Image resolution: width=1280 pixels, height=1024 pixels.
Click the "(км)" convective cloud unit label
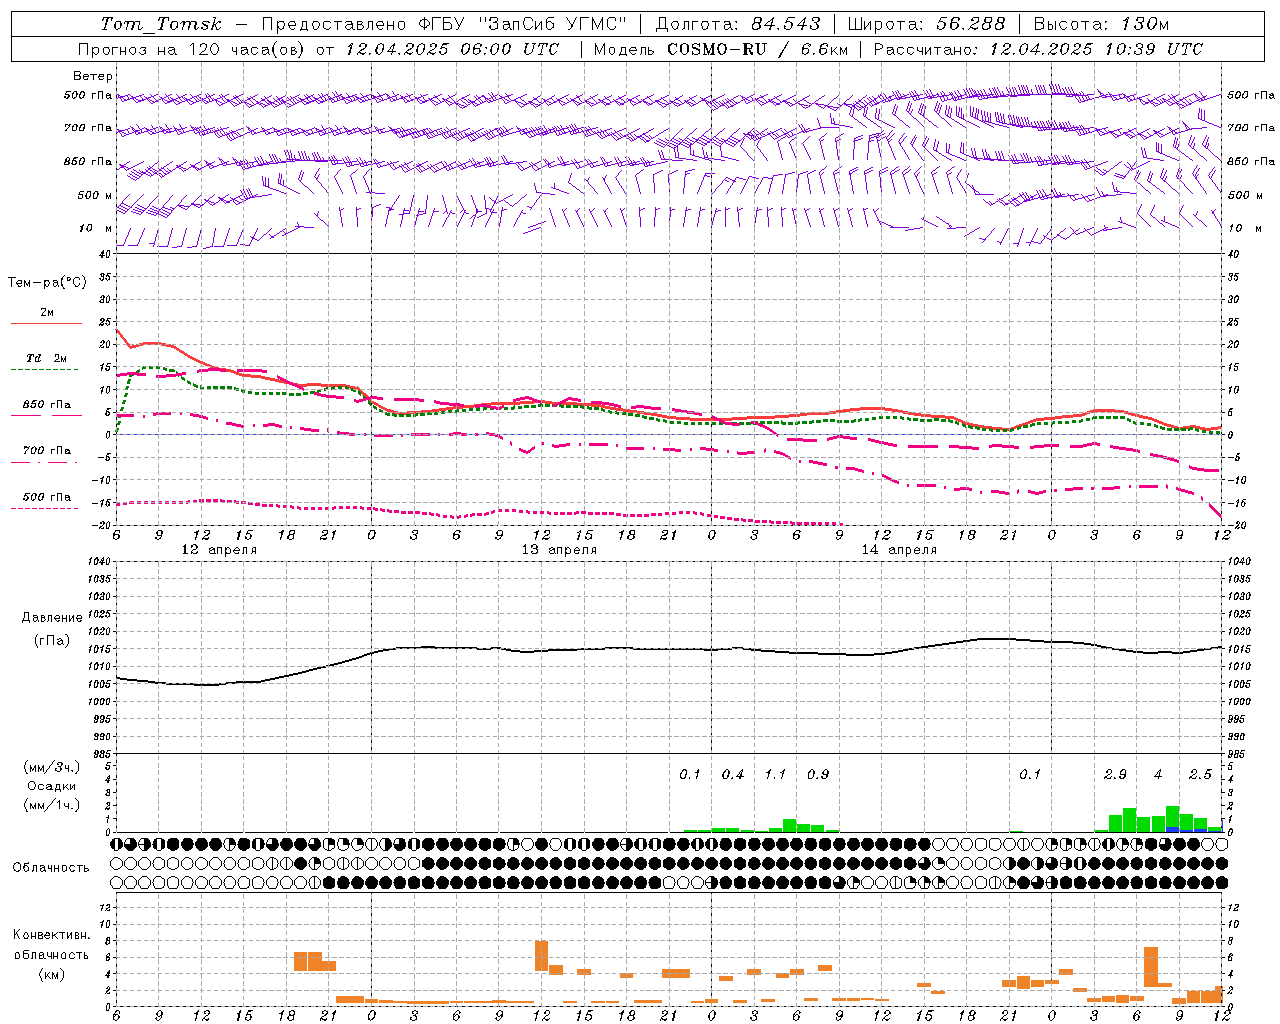coord(52,974)
